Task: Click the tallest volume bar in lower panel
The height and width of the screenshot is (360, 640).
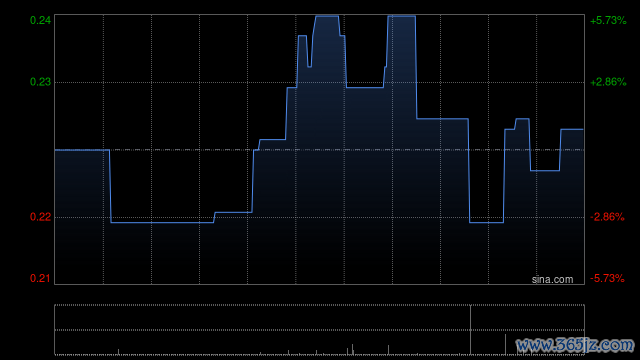Action: 470,330
